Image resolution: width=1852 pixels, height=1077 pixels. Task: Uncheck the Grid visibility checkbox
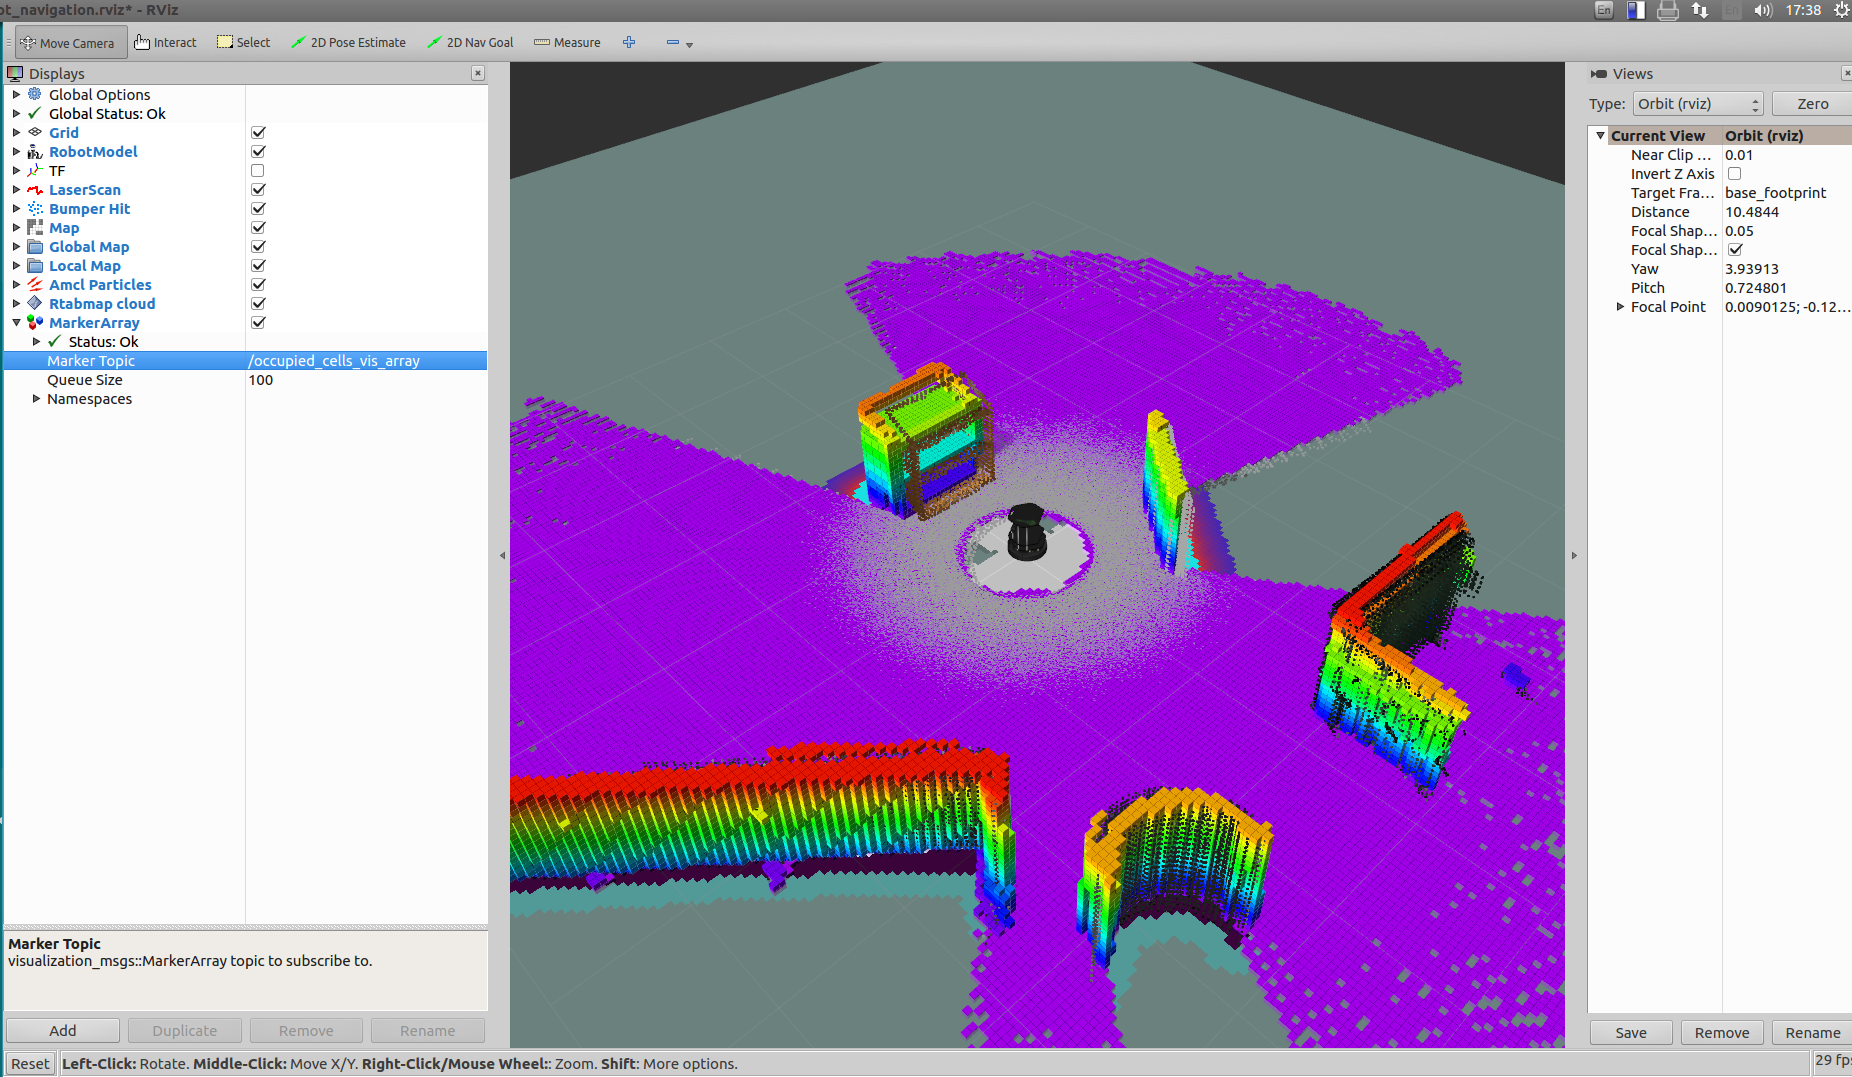coord(257,132)
